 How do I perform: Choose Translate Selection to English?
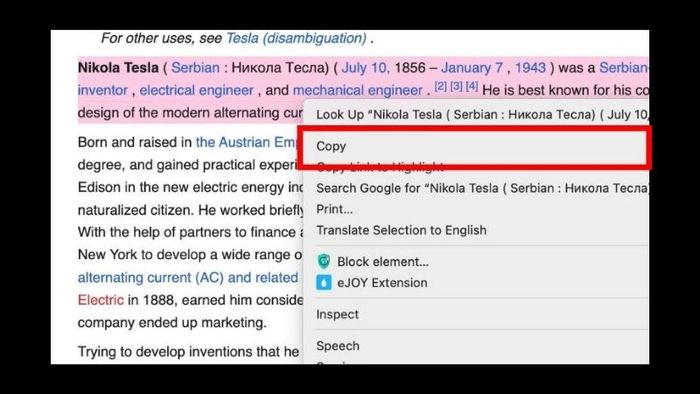click(476, 230)
